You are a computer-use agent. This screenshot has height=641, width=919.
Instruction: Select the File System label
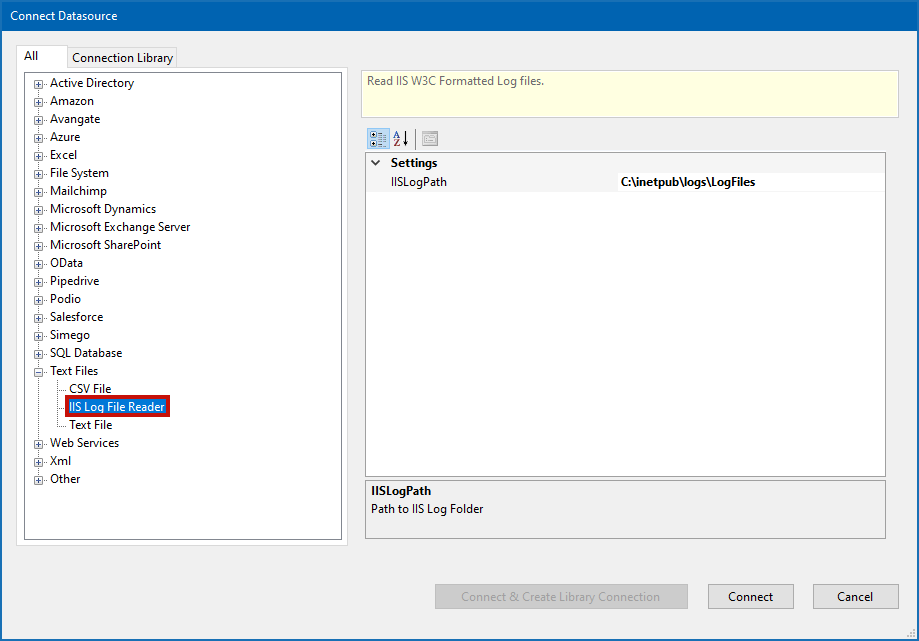point(79,173)
